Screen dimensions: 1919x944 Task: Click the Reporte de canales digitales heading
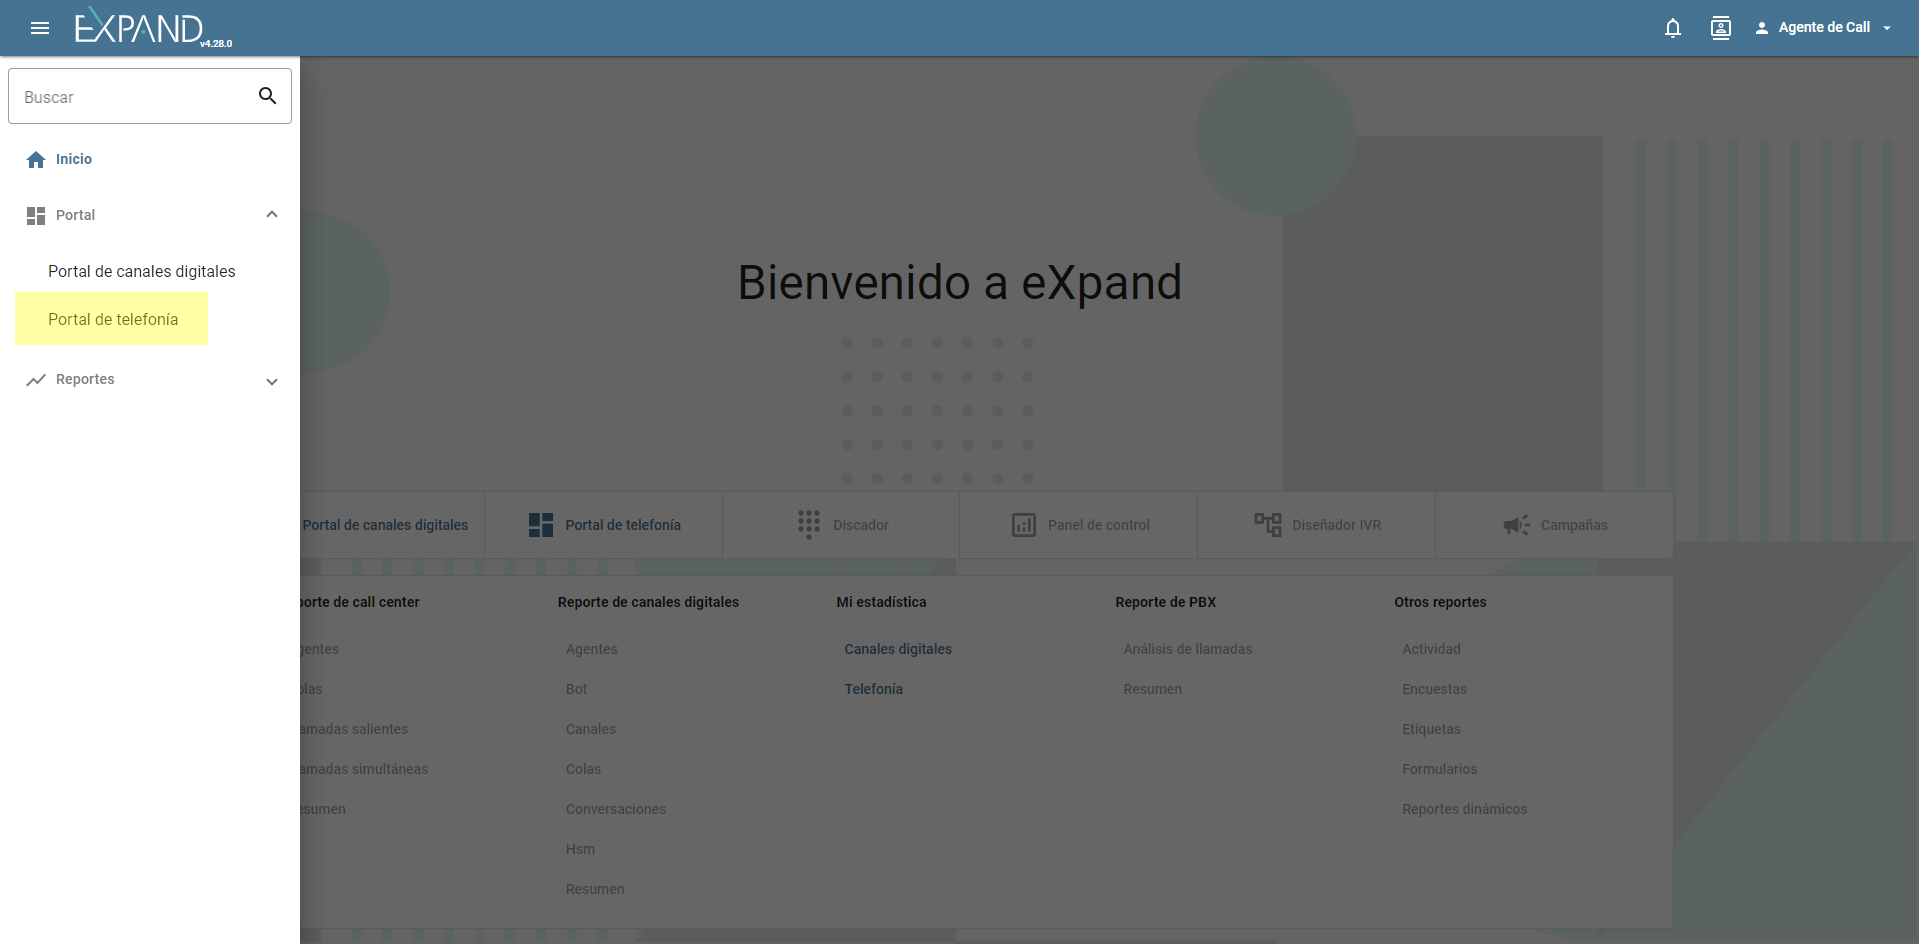(648, 602)
